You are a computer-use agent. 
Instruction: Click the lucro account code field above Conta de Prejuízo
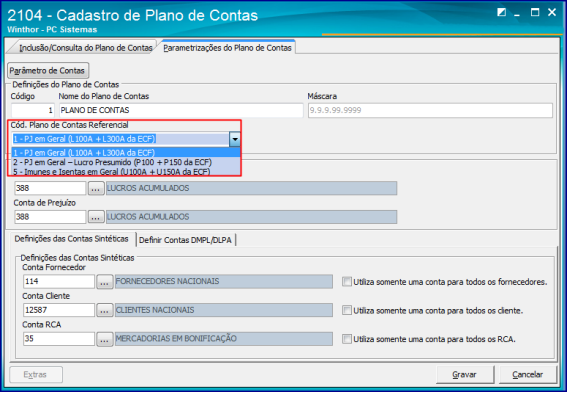tap(50, 188)
